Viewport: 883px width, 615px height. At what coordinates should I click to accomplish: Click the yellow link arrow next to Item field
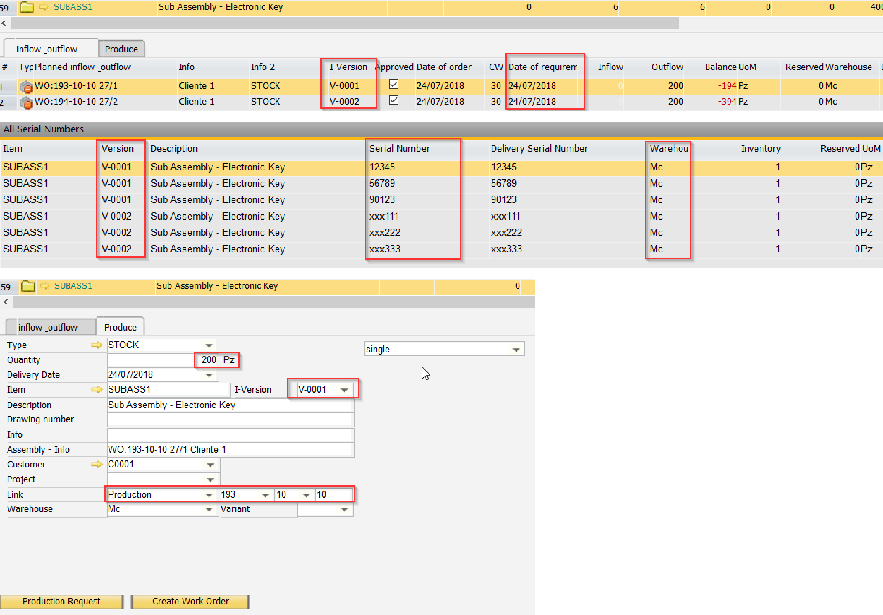(x=97, y=389)
